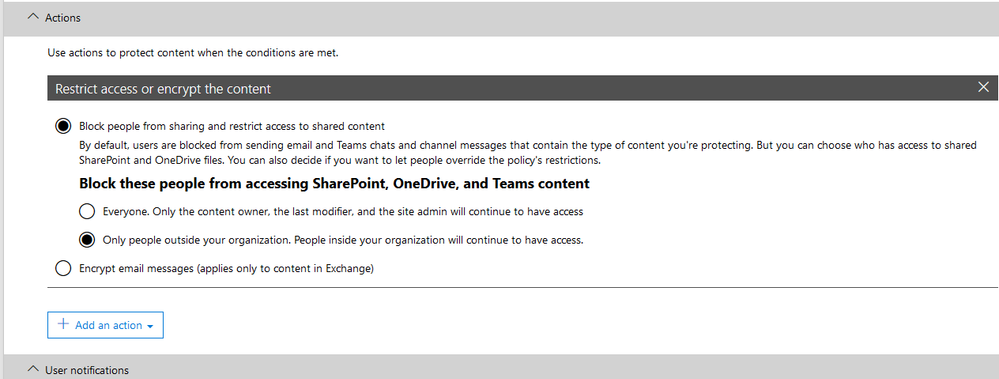The height and width of the screenshot is (379, 999).
Task: Collapse the User notifications section chevron
Action: point(33,369)
